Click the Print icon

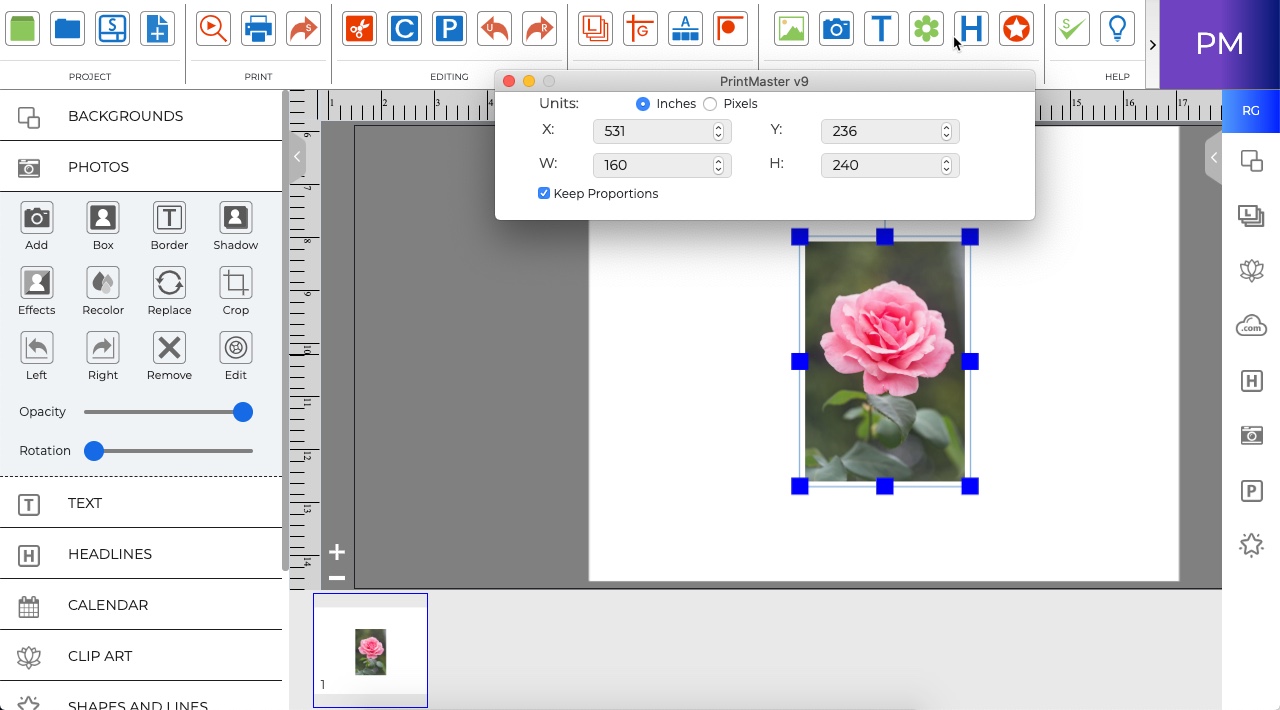[258, 28]
